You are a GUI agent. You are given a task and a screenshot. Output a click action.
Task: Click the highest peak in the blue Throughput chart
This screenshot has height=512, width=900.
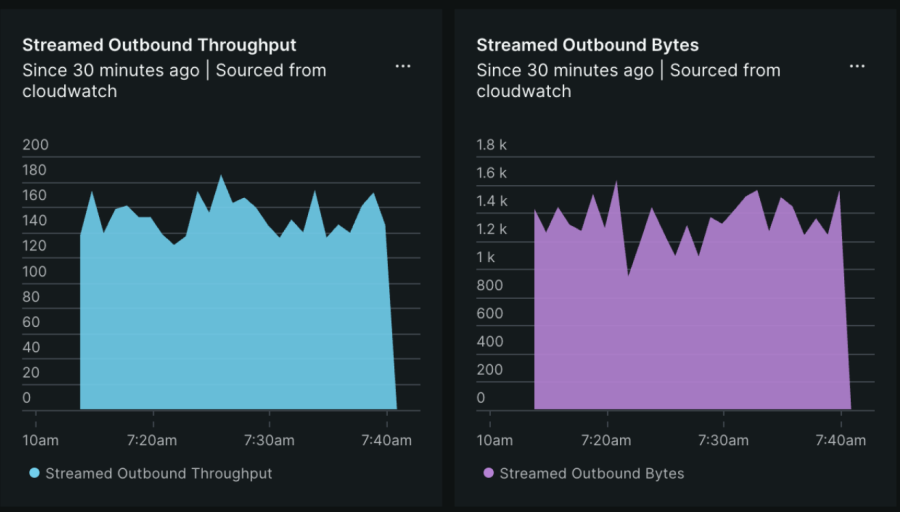pyautogui.click(x=221, y=177)
